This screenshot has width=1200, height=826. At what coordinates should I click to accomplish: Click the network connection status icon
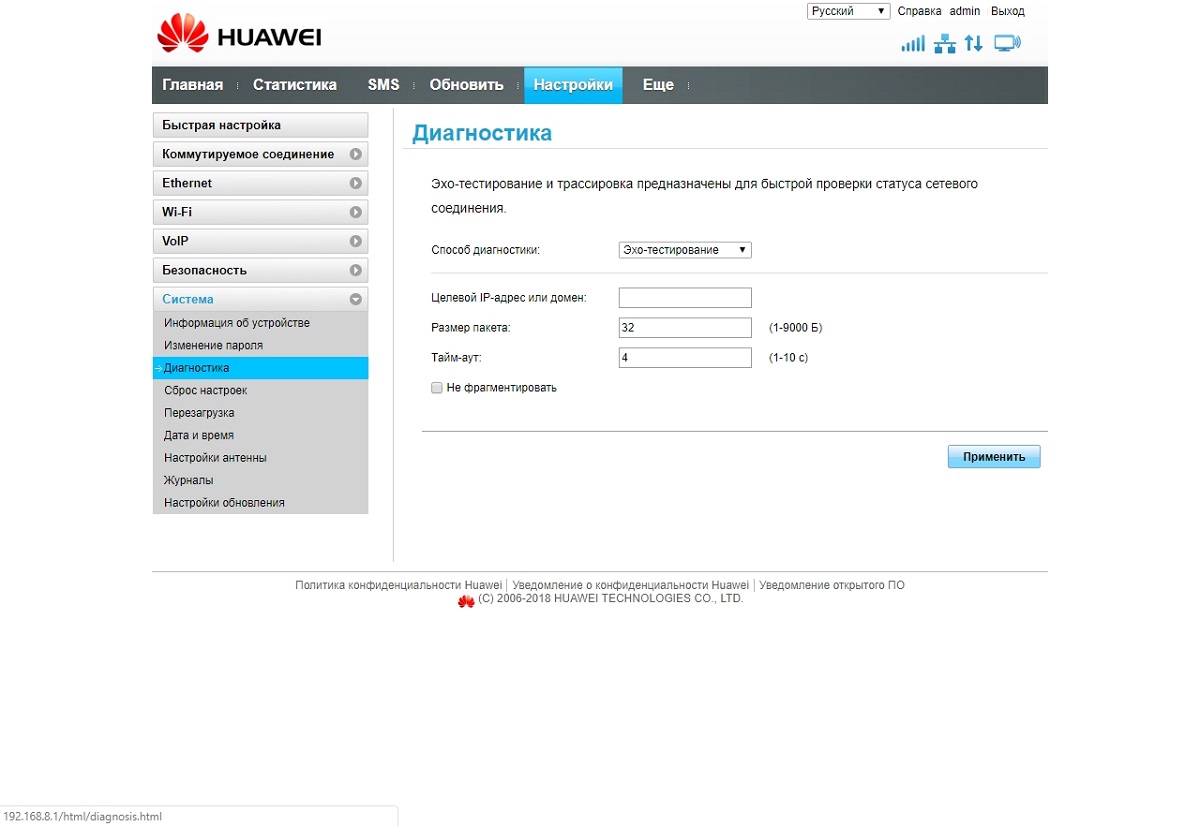944,44
